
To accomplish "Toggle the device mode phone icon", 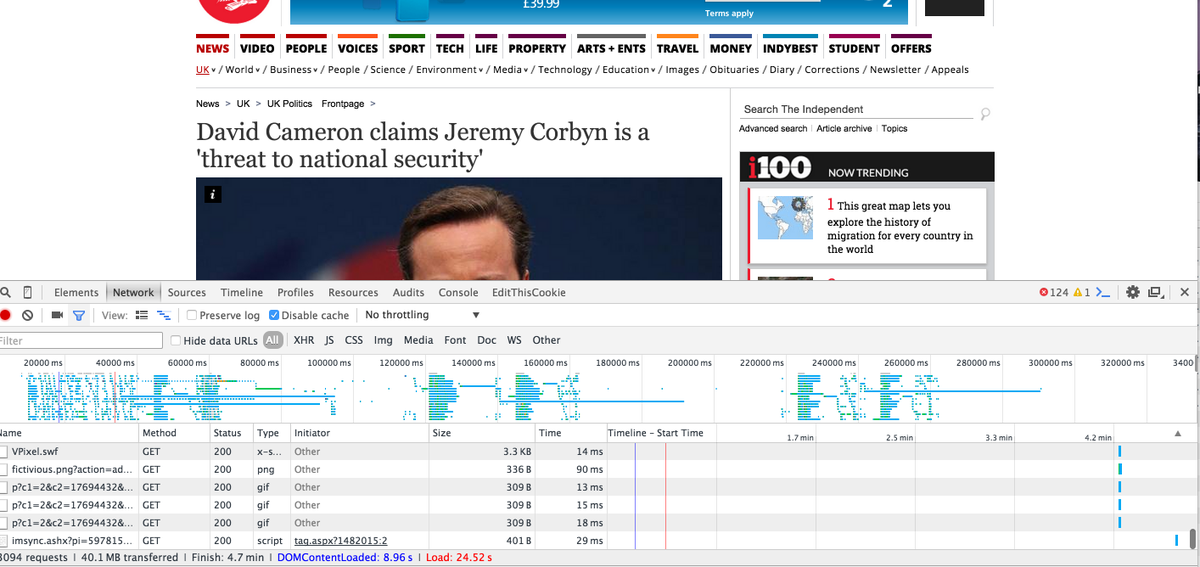I will click(x=28, y=293).
